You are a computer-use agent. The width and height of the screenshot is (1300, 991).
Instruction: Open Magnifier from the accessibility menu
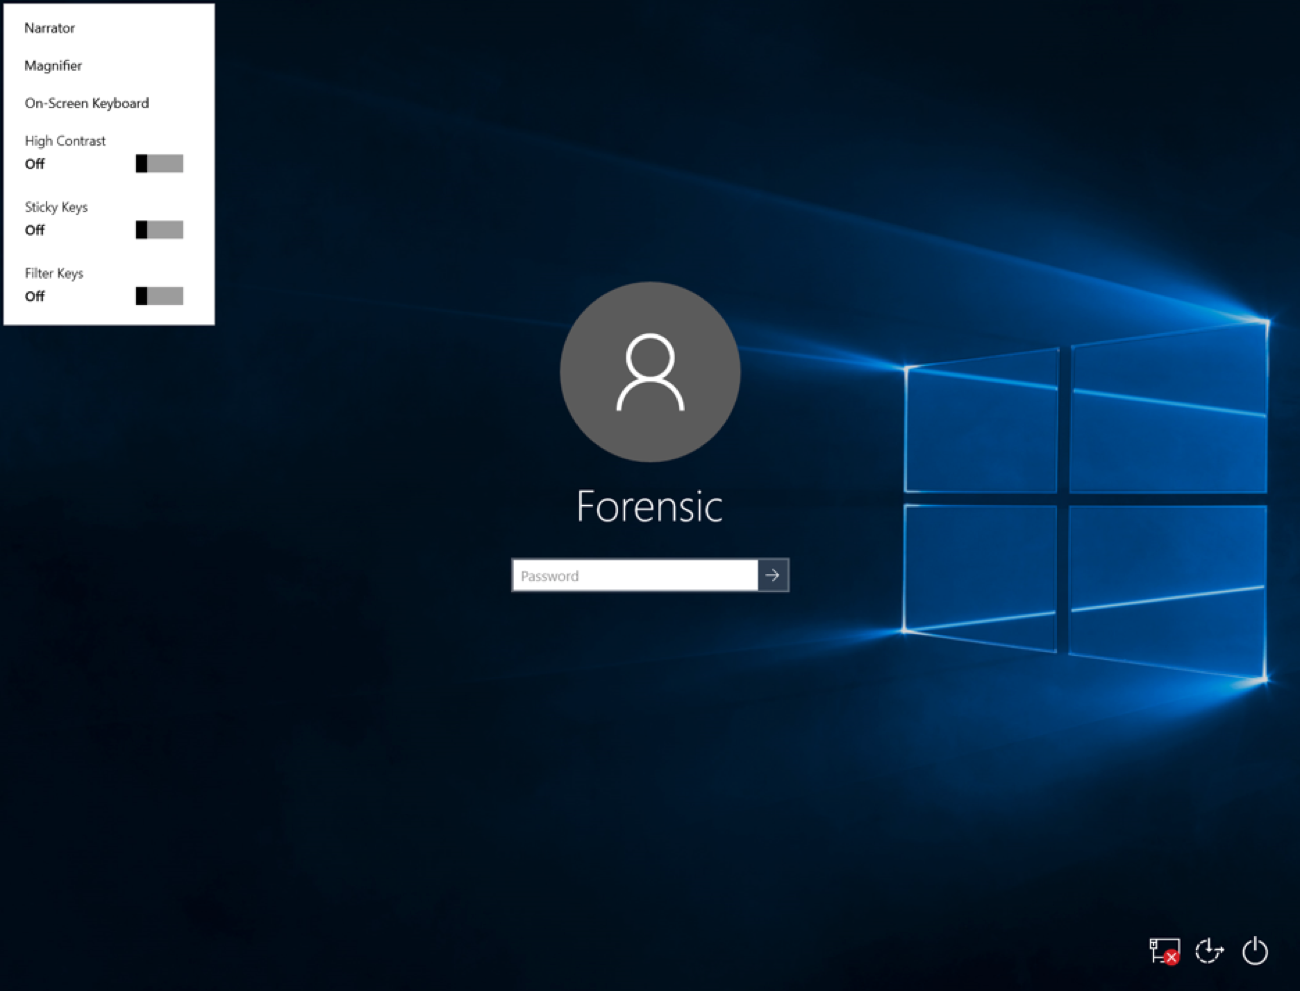point(53,66)
